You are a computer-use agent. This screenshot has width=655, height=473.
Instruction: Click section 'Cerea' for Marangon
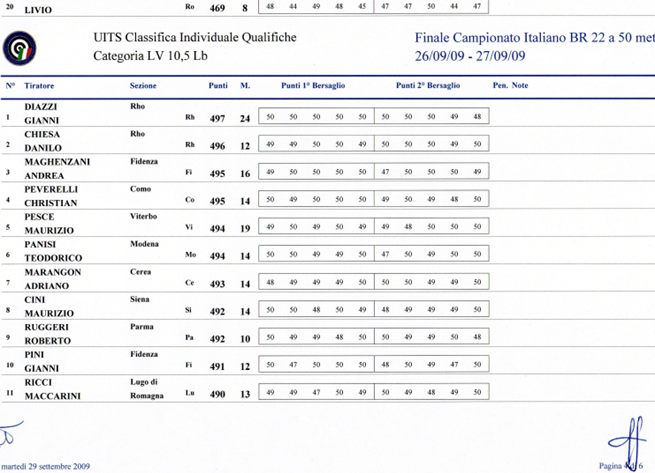pyautogui.click(x=140, y=272)
